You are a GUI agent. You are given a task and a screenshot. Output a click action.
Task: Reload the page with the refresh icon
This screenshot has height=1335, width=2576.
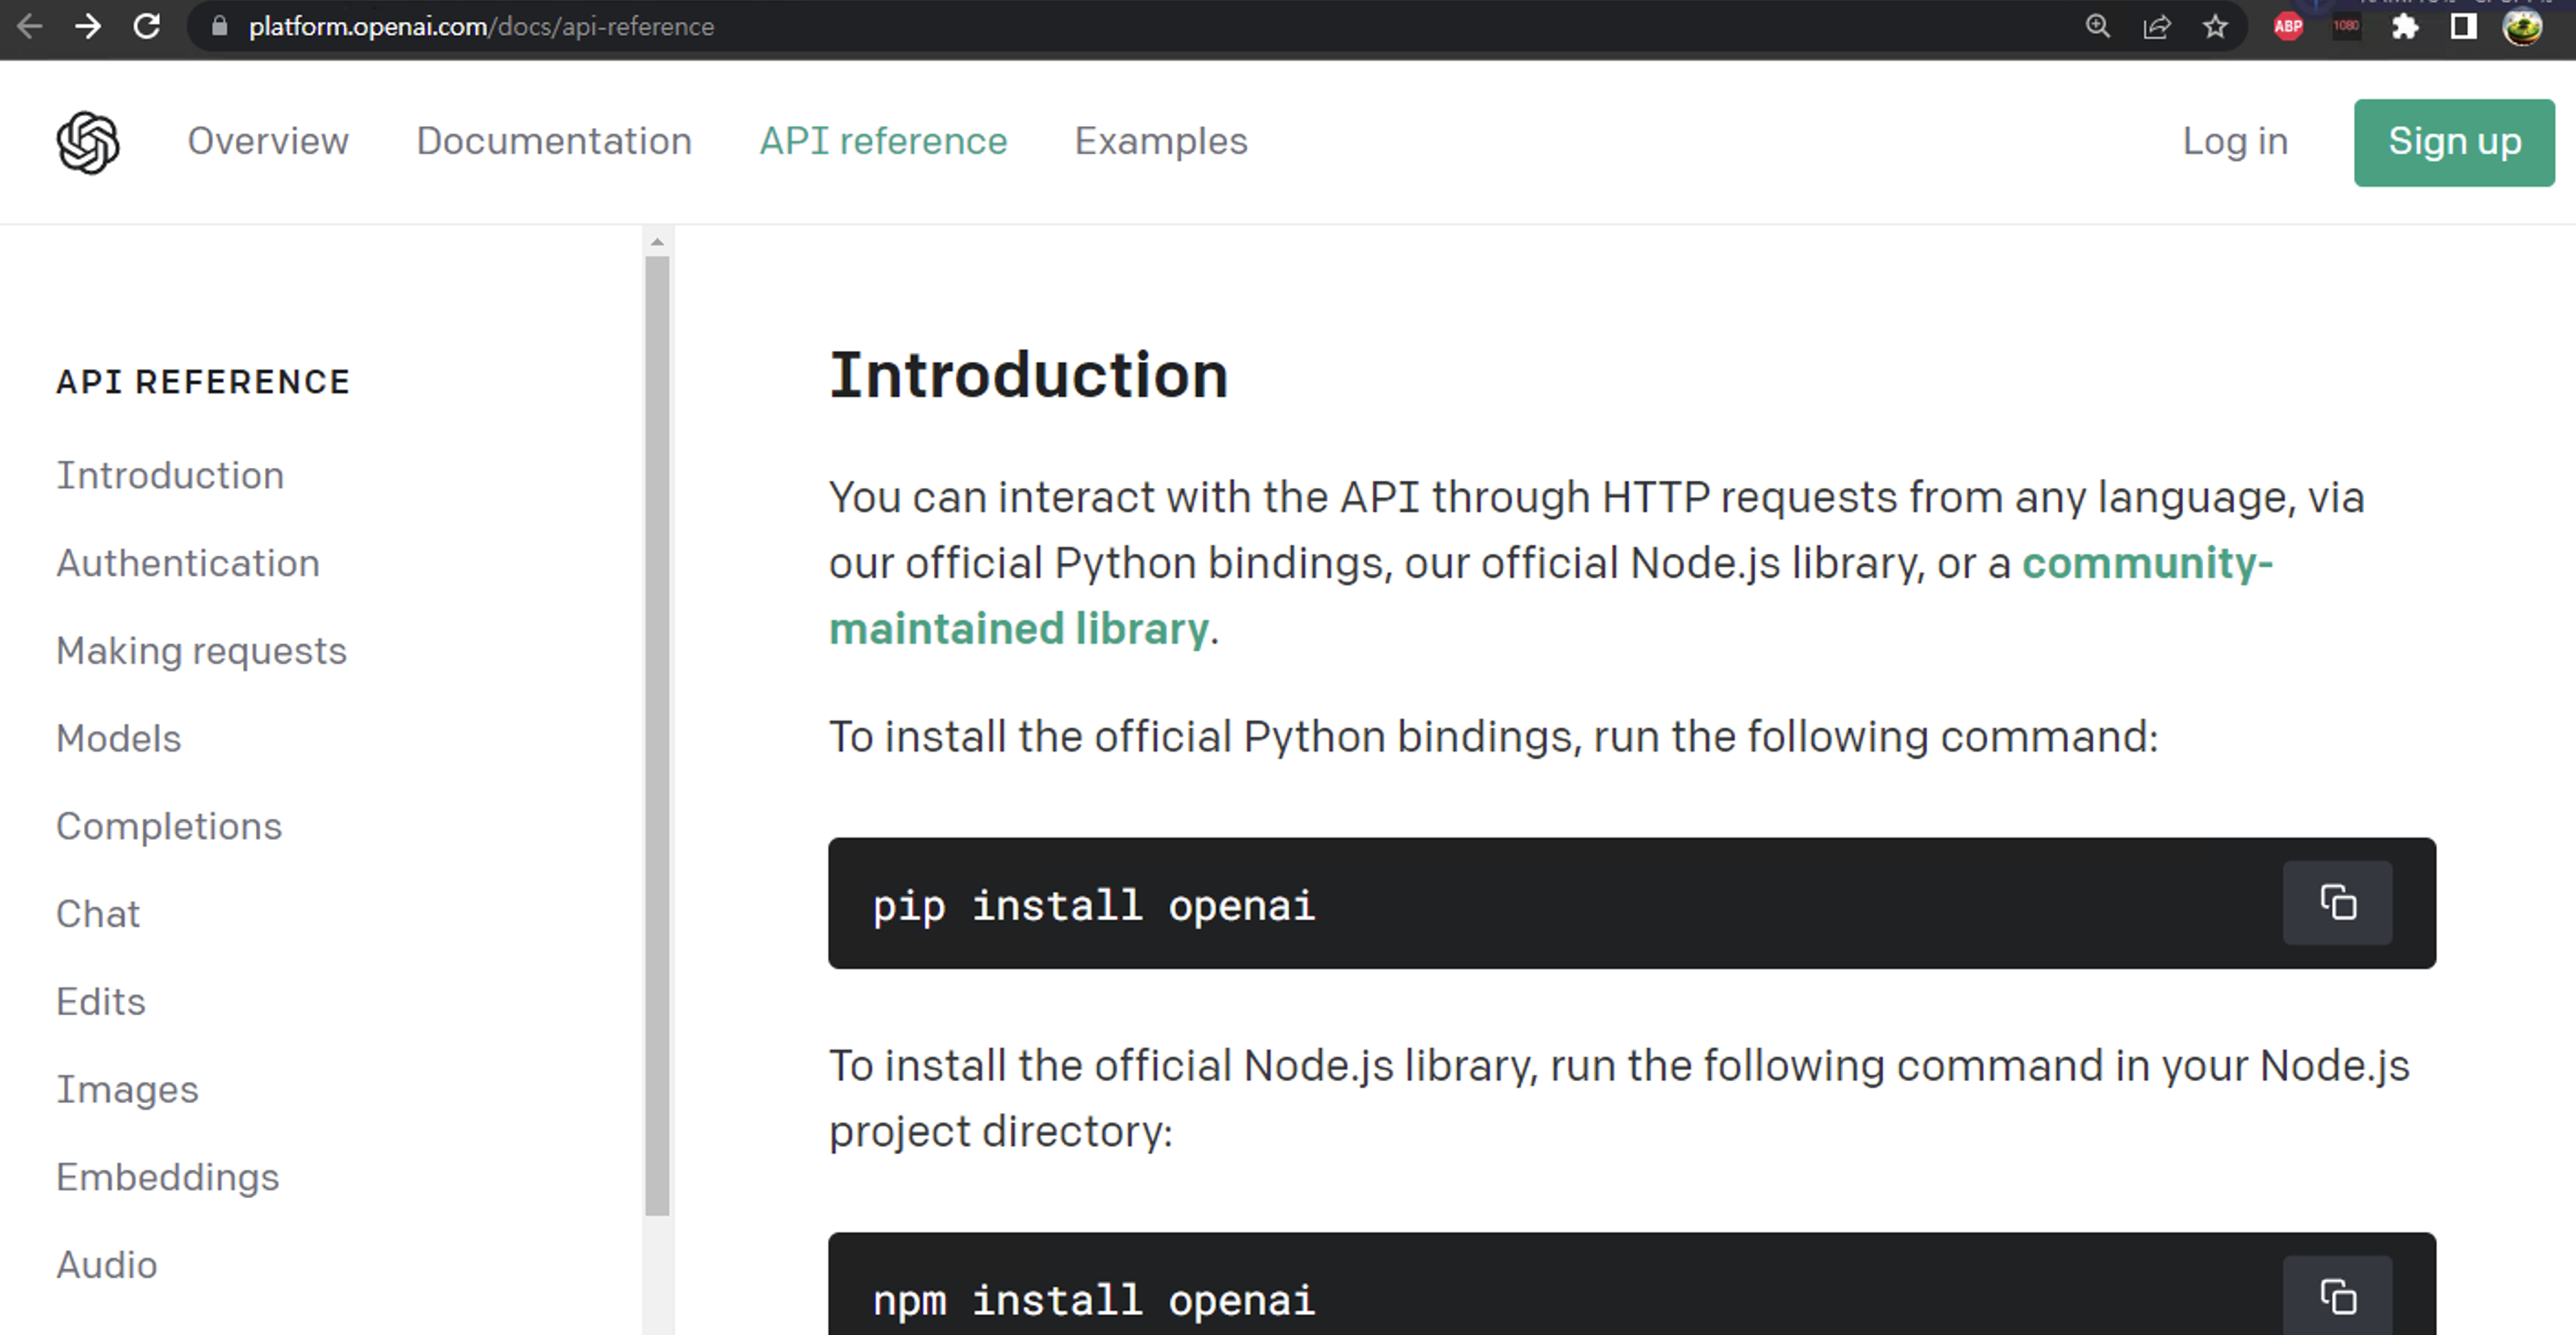[147, 27]
